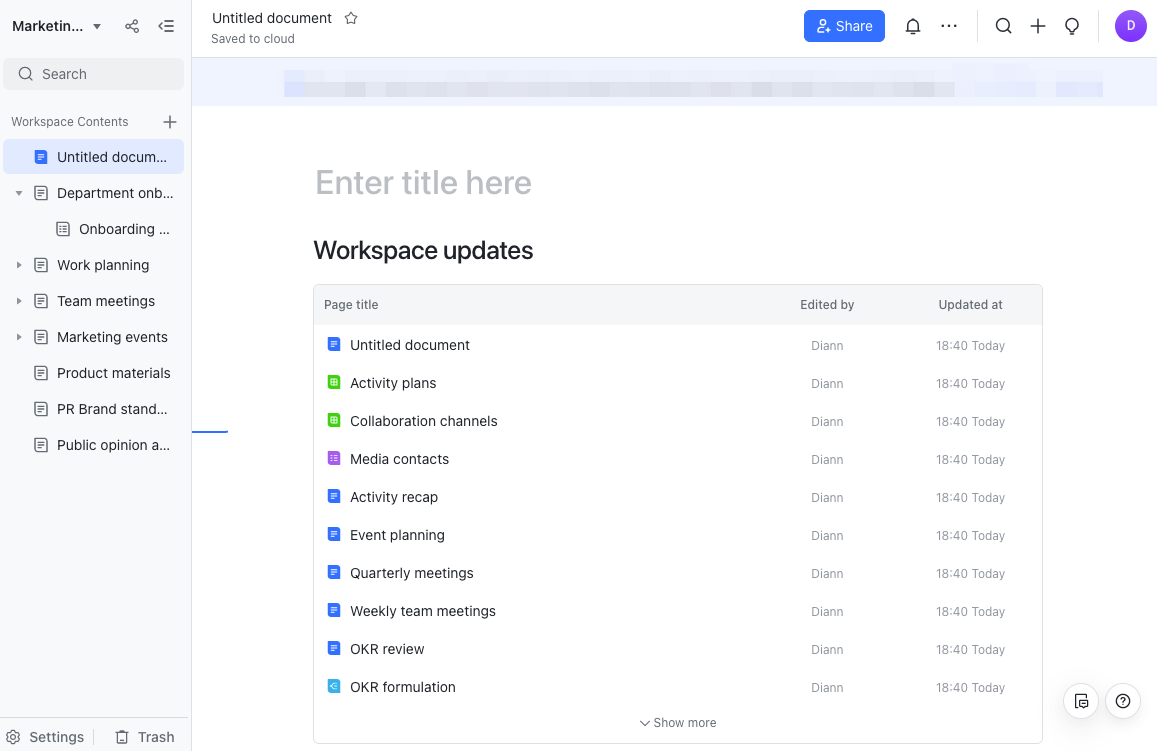Open Trash at the sidebar bottom
This screenshot has width=1157, height=751.
point(145,737)
